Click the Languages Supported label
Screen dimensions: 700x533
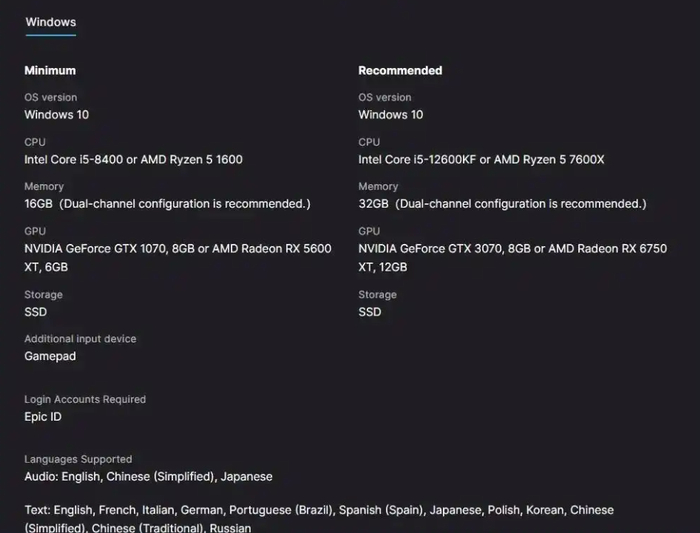[78, 460]
